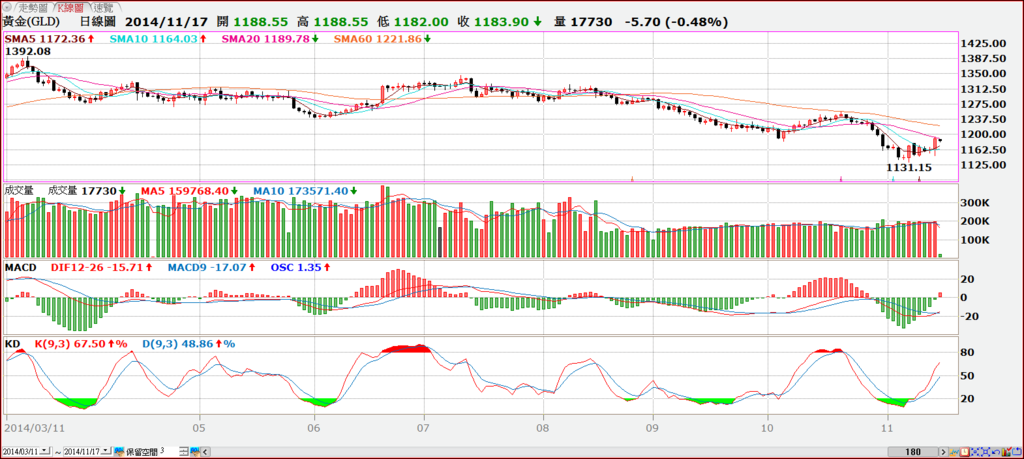This screenshot has width=1024, height=459.
Task: Click the 量 17730 volume value in header
Action: [583, 22]
